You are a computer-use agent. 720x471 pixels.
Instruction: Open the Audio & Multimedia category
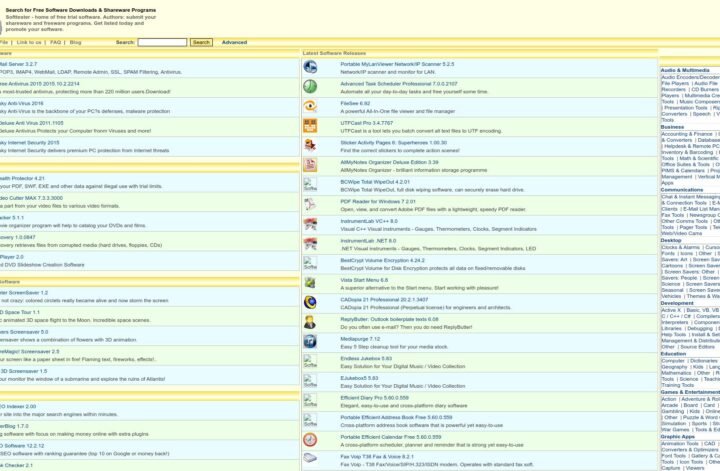685,70
